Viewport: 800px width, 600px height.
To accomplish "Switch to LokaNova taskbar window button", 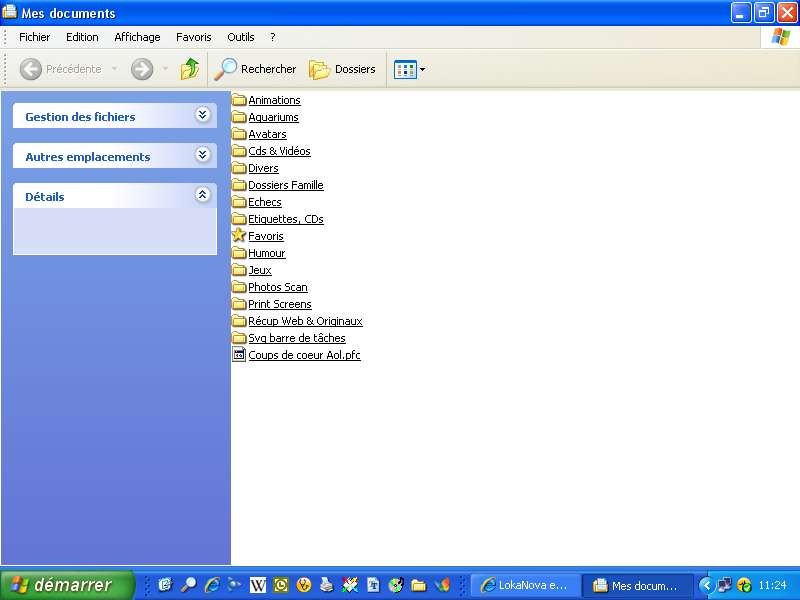I will click(x=524, y=586).
